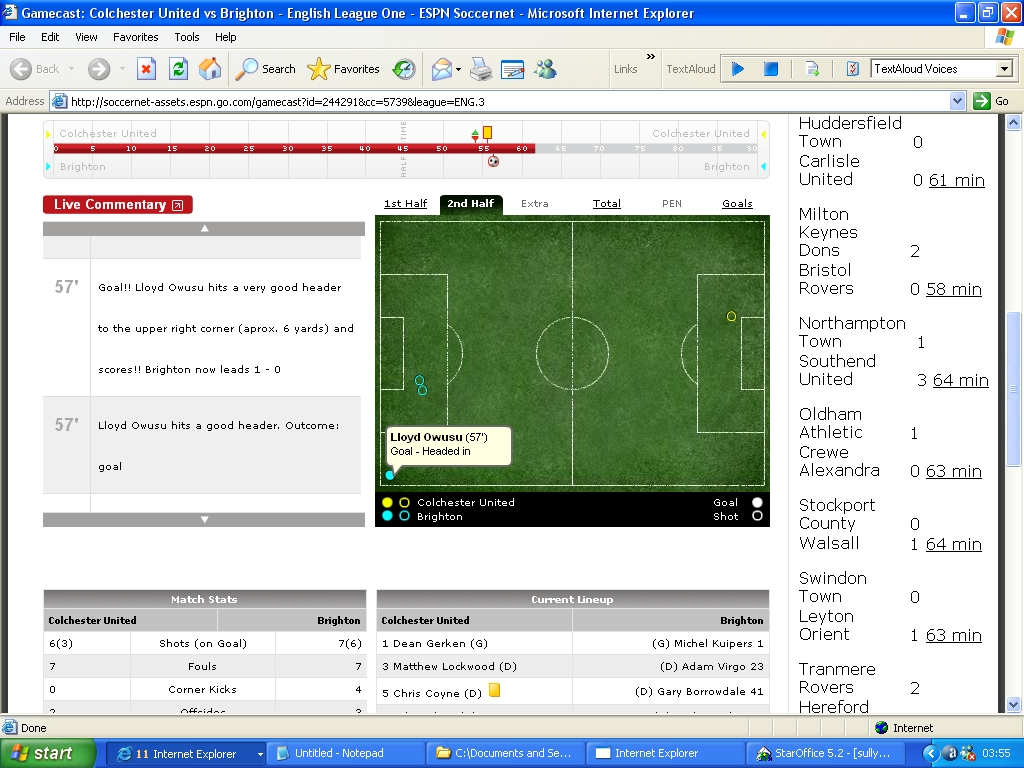The width and height of the screenshot is (1024, 768).
Task: Click the substitution arrows marker on timeline
Action: tap(475, 135)
